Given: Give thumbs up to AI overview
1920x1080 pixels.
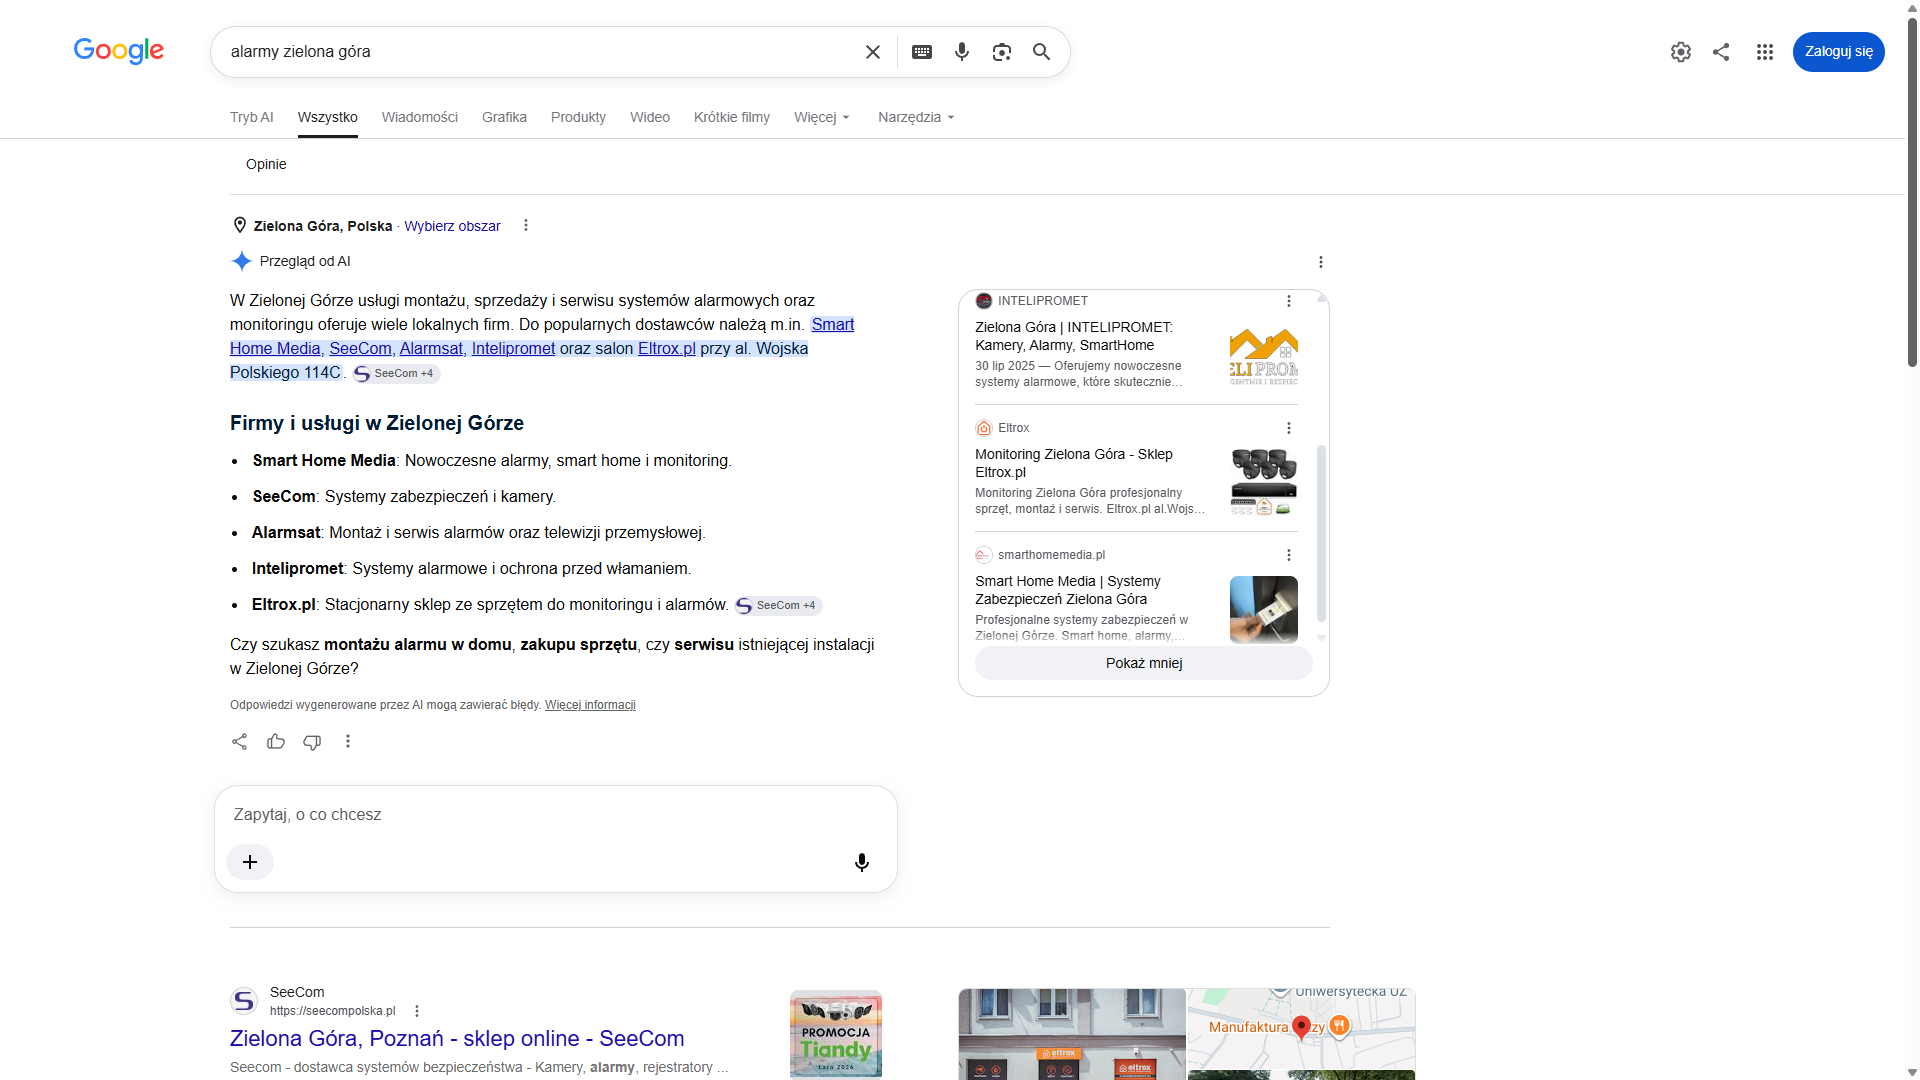Looking at the screenshot, I should [x=276, y=741].
